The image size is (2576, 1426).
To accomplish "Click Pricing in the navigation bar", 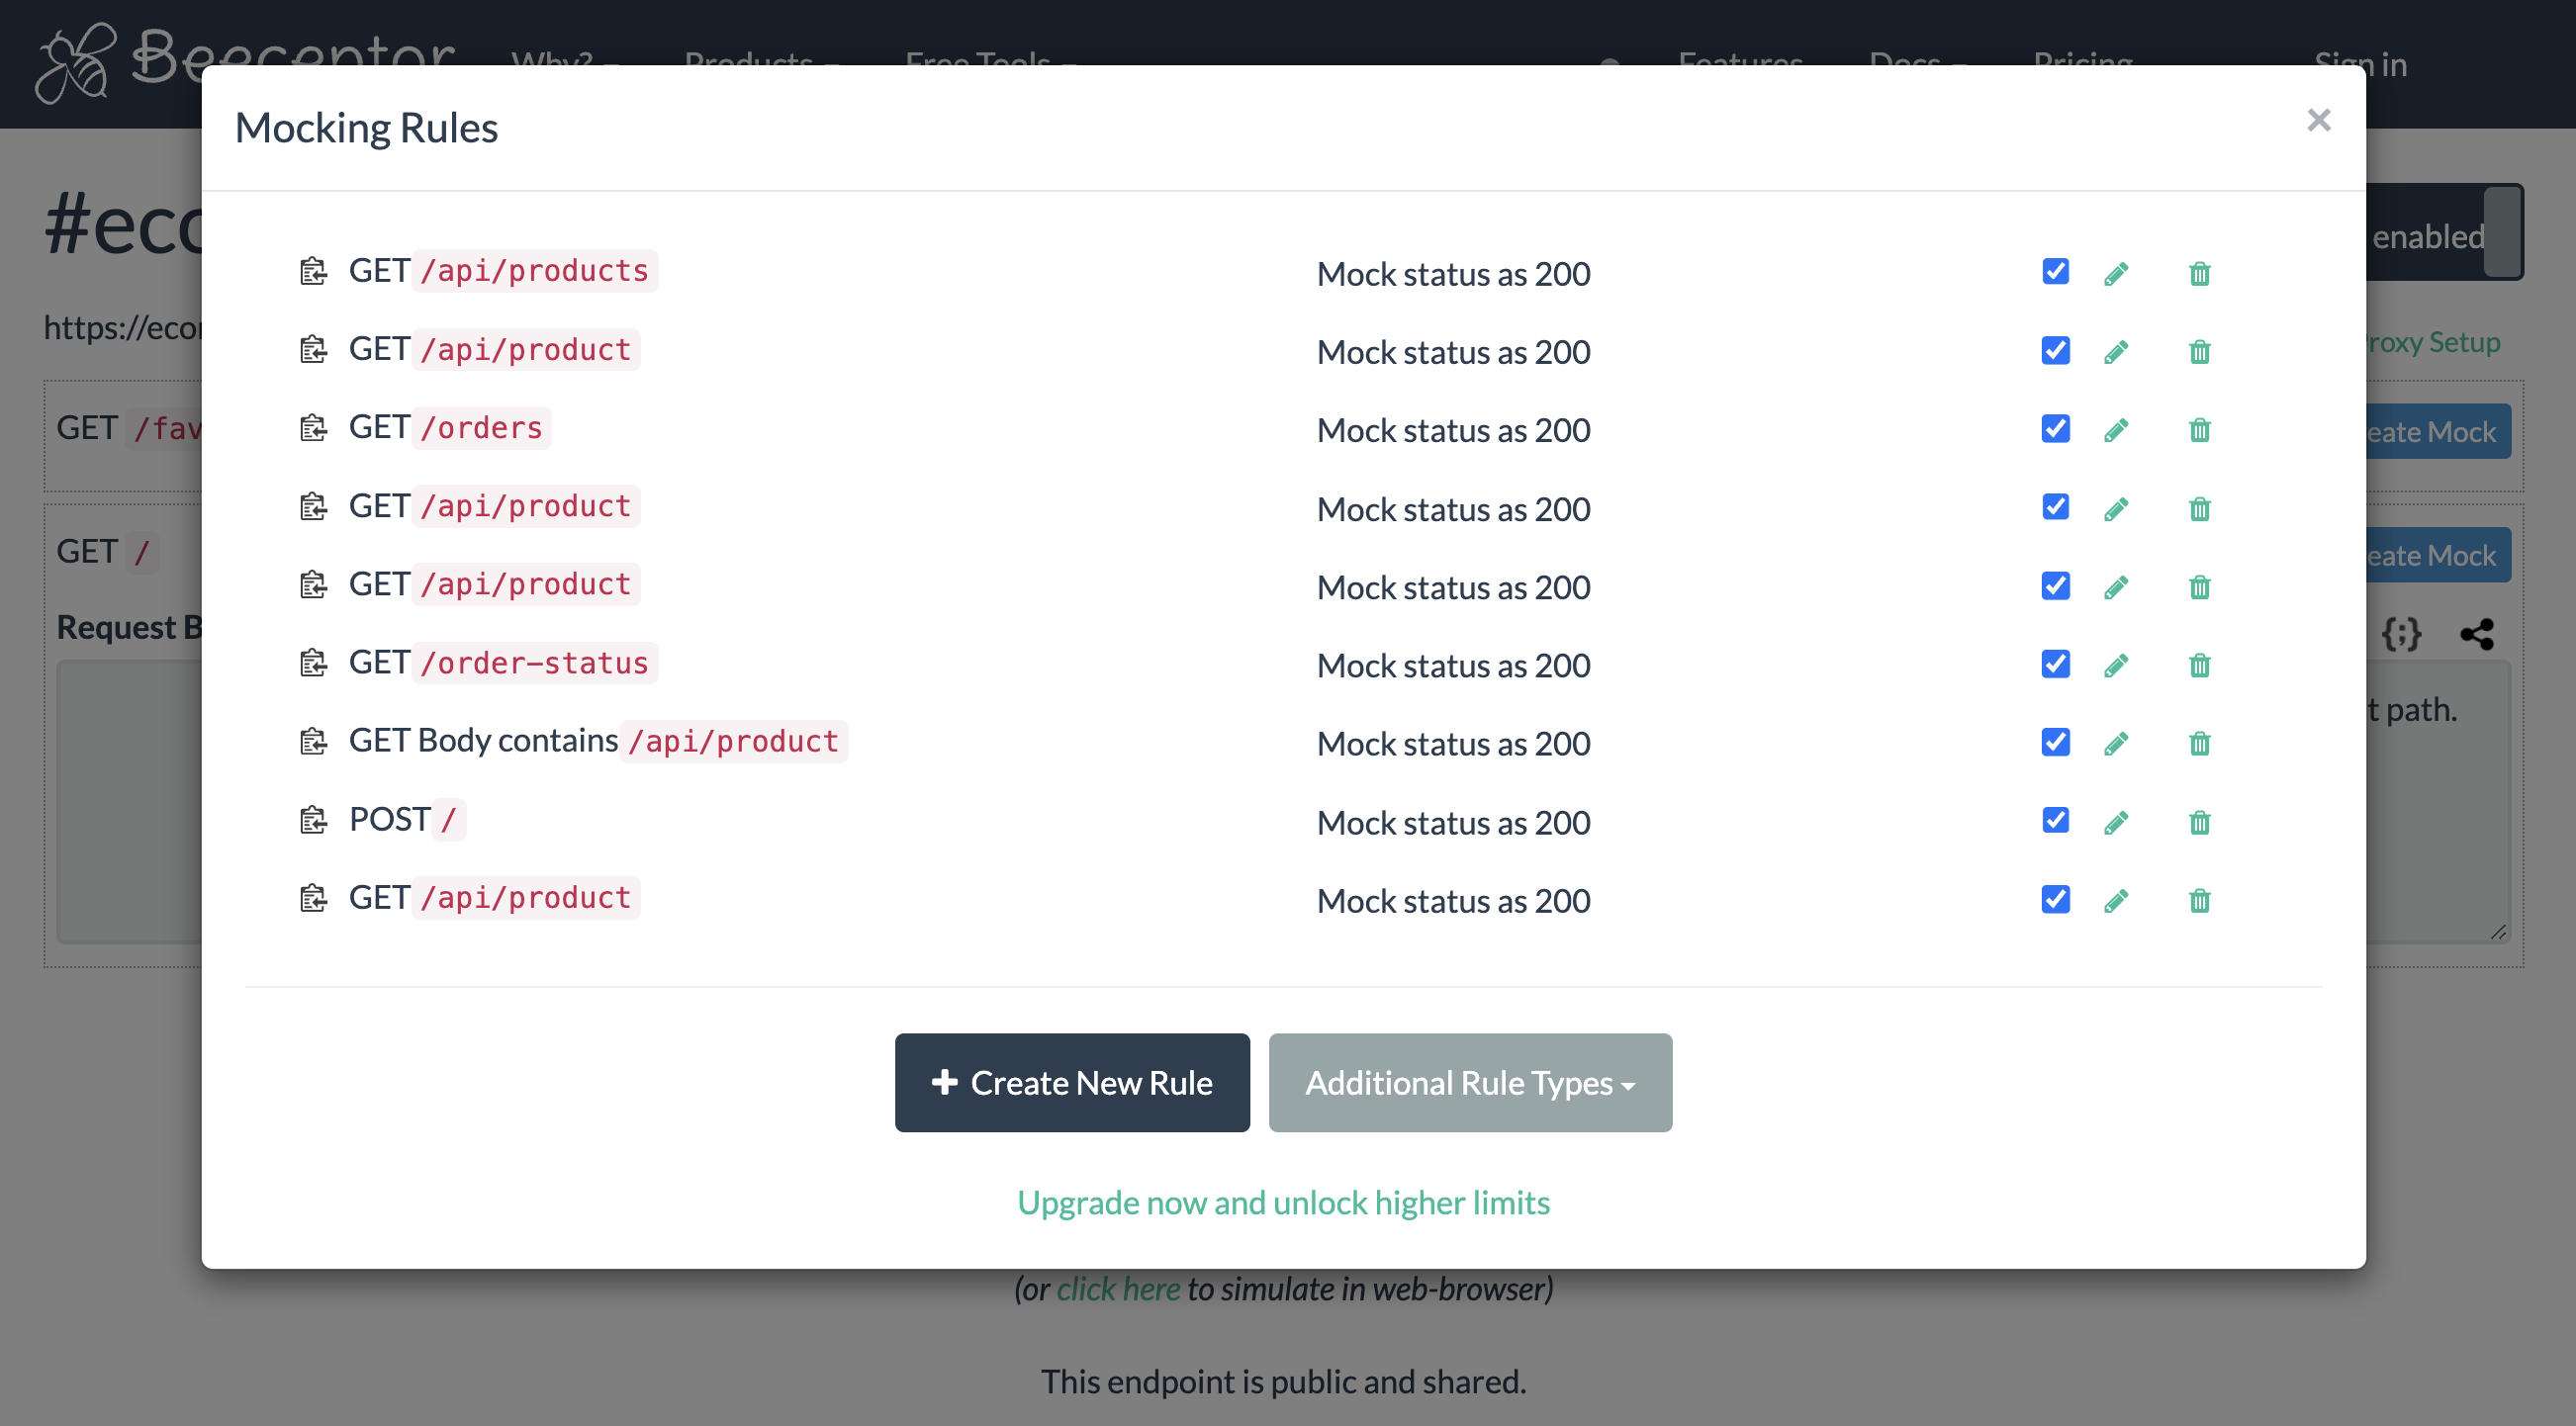I will pos(2083,64).
